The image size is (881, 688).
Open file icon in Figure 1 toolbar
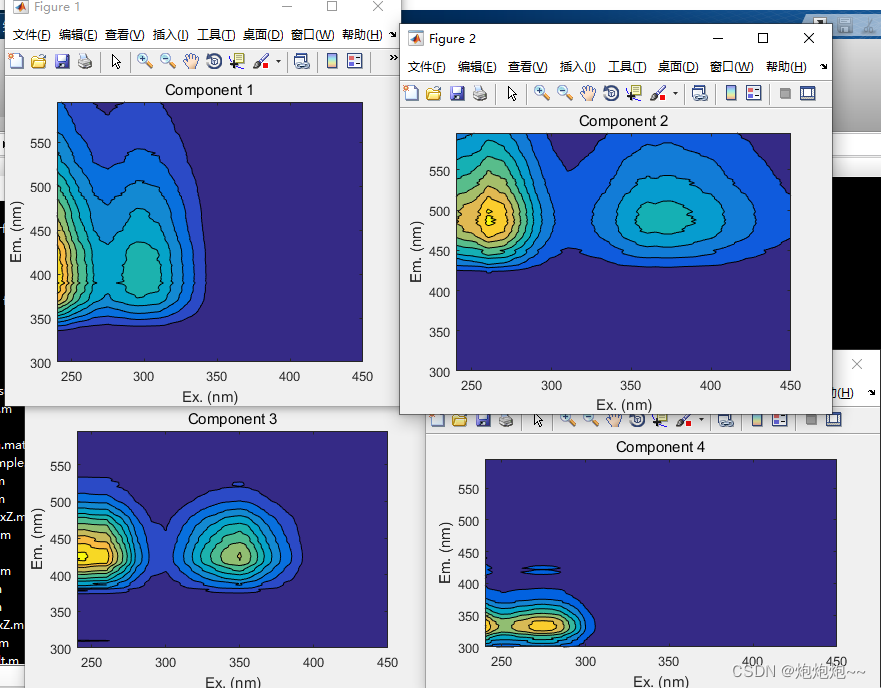(39, 61)
